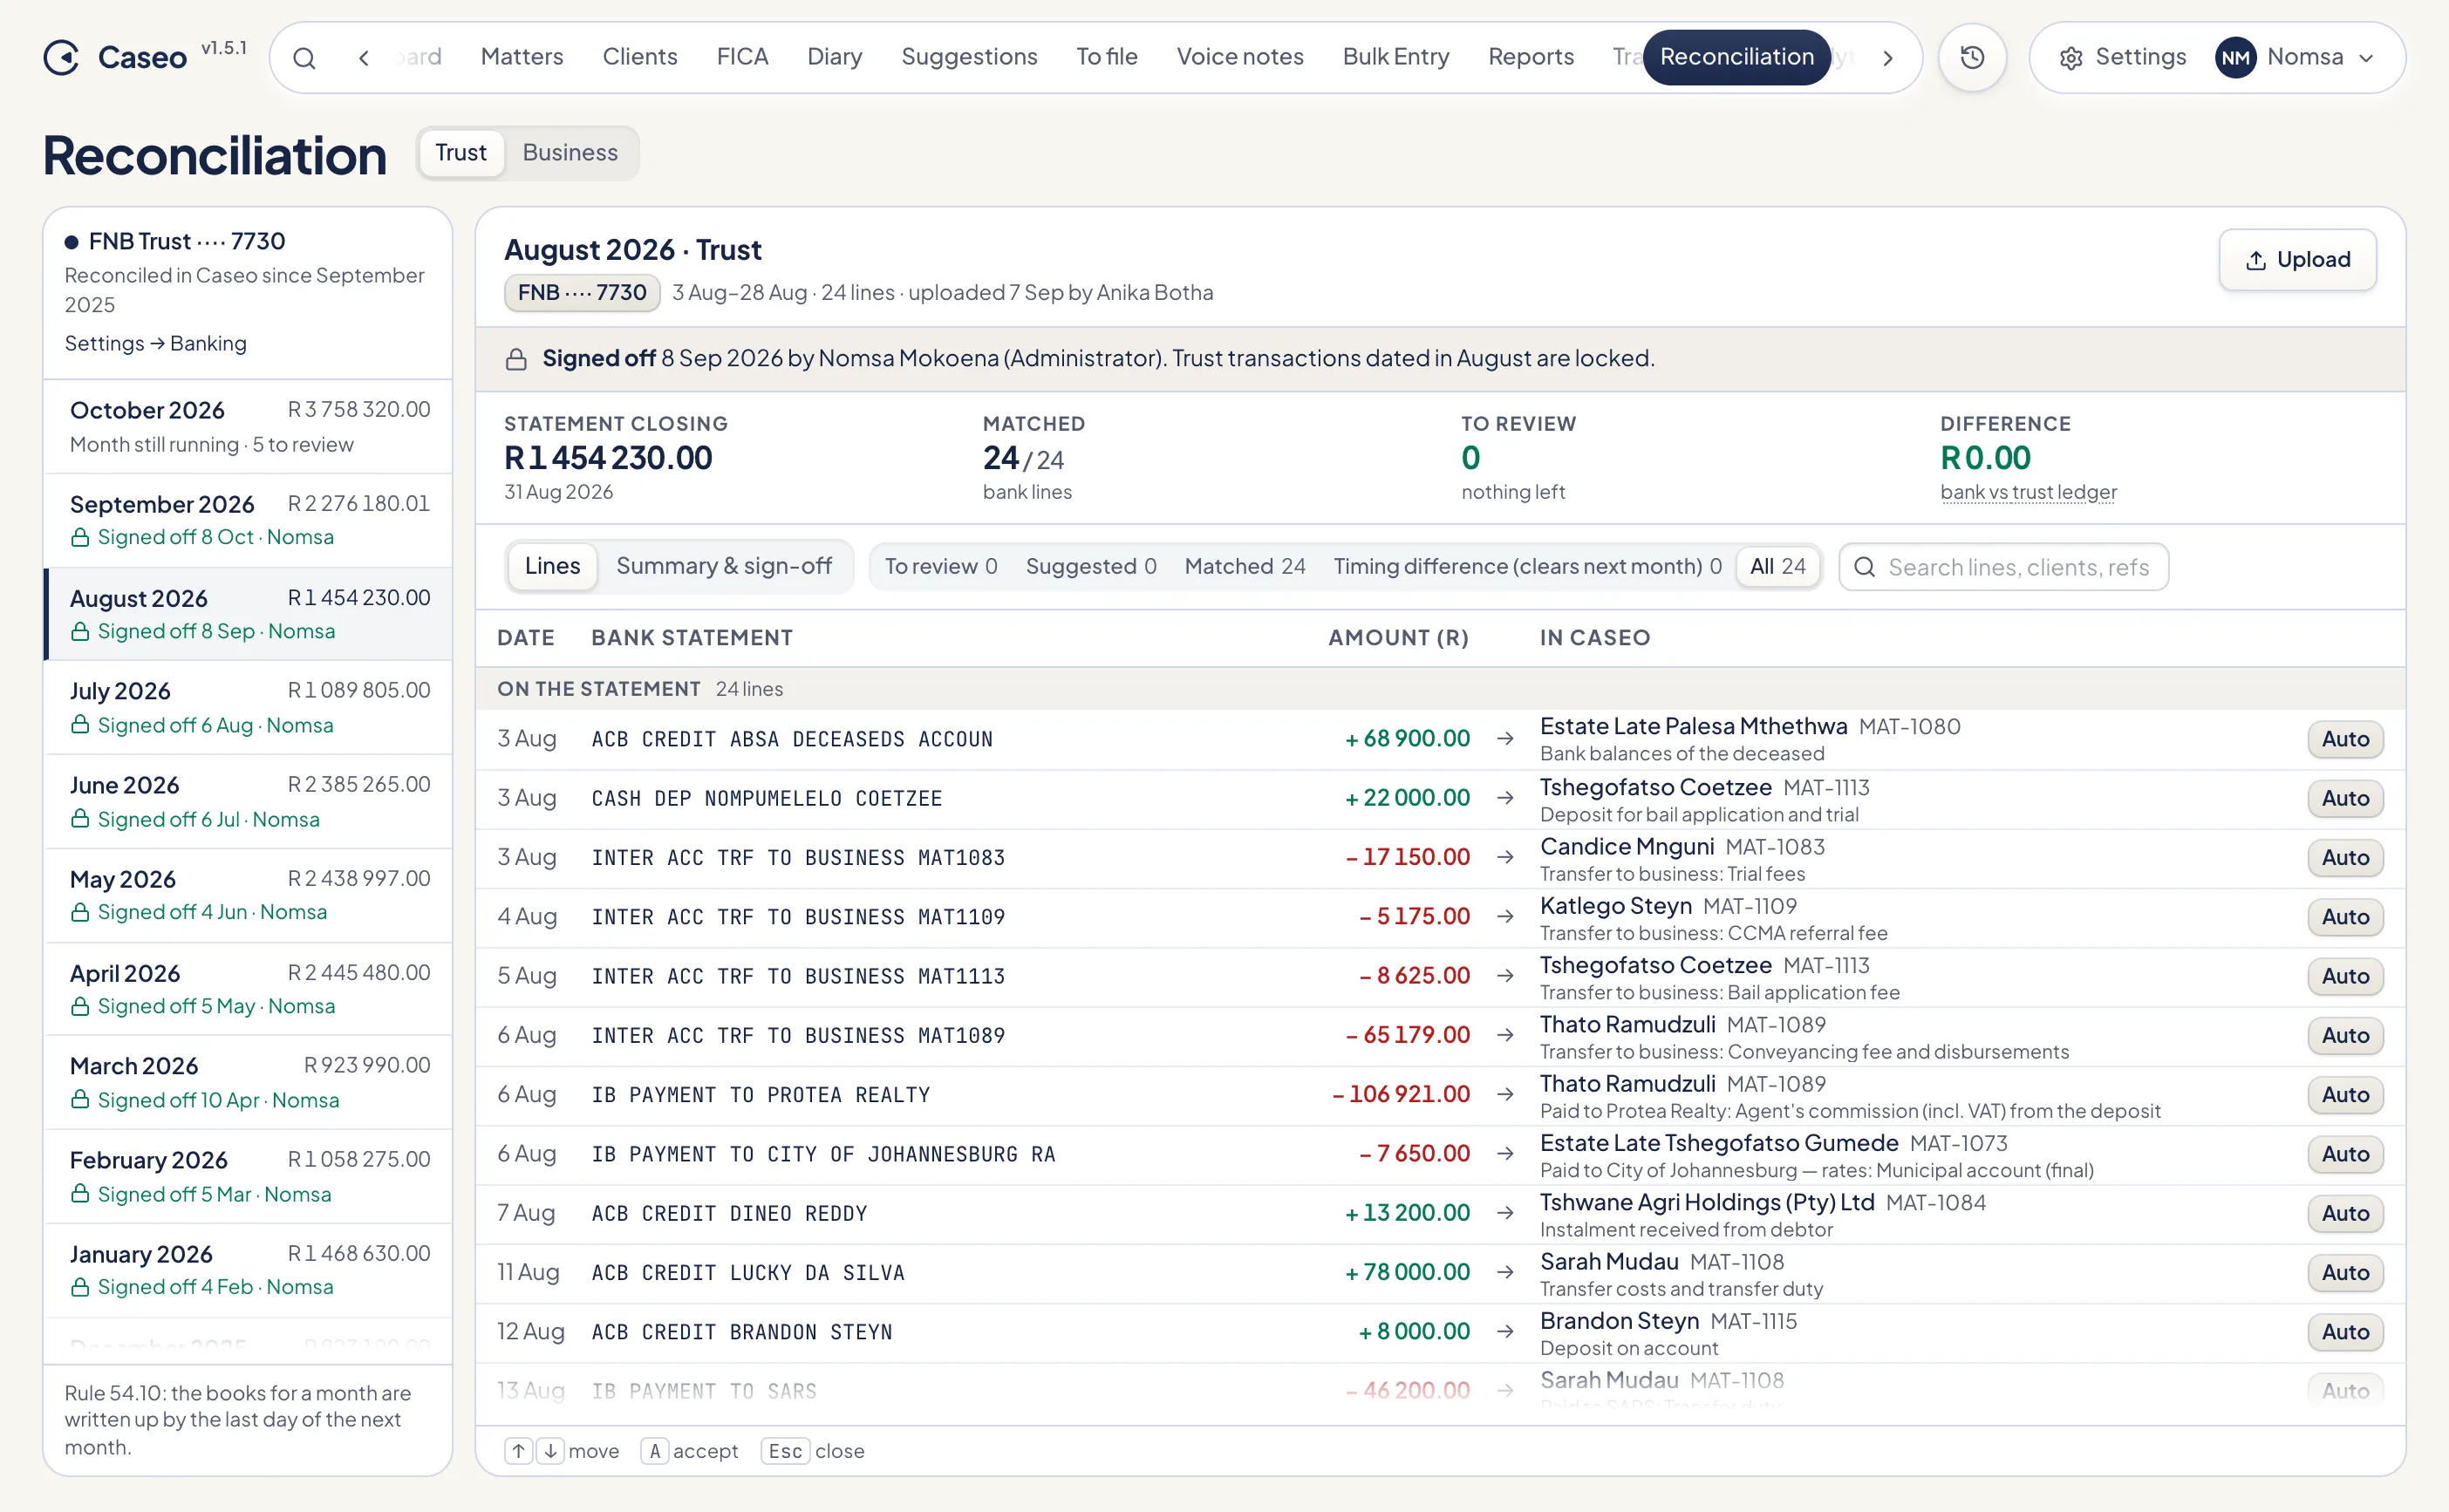Click the FNB ···· 7730 account chip

[x=582, y=293]
